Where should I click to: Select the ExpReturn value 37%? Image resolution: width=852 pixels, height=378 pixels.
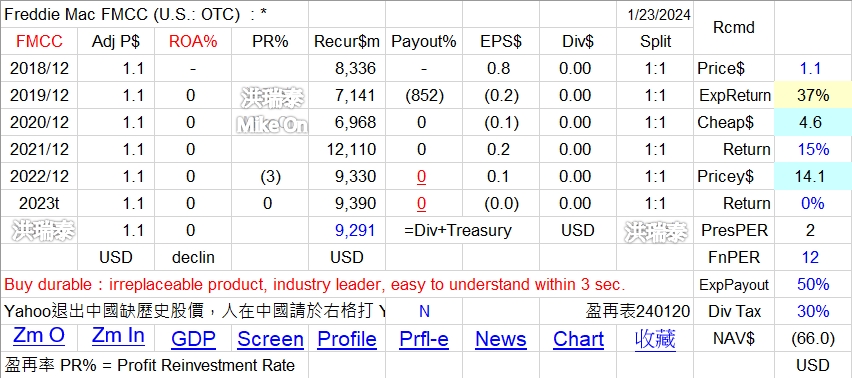click(x=812, y=96)
